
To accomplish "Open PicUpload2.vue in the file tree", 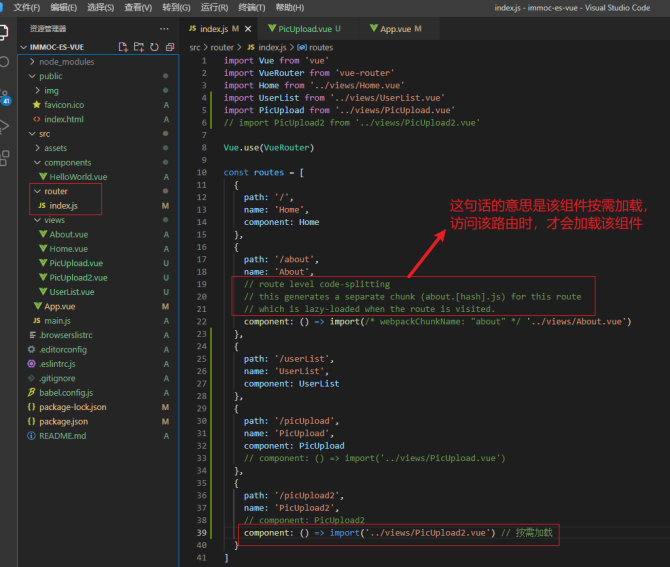I will 78,277.
